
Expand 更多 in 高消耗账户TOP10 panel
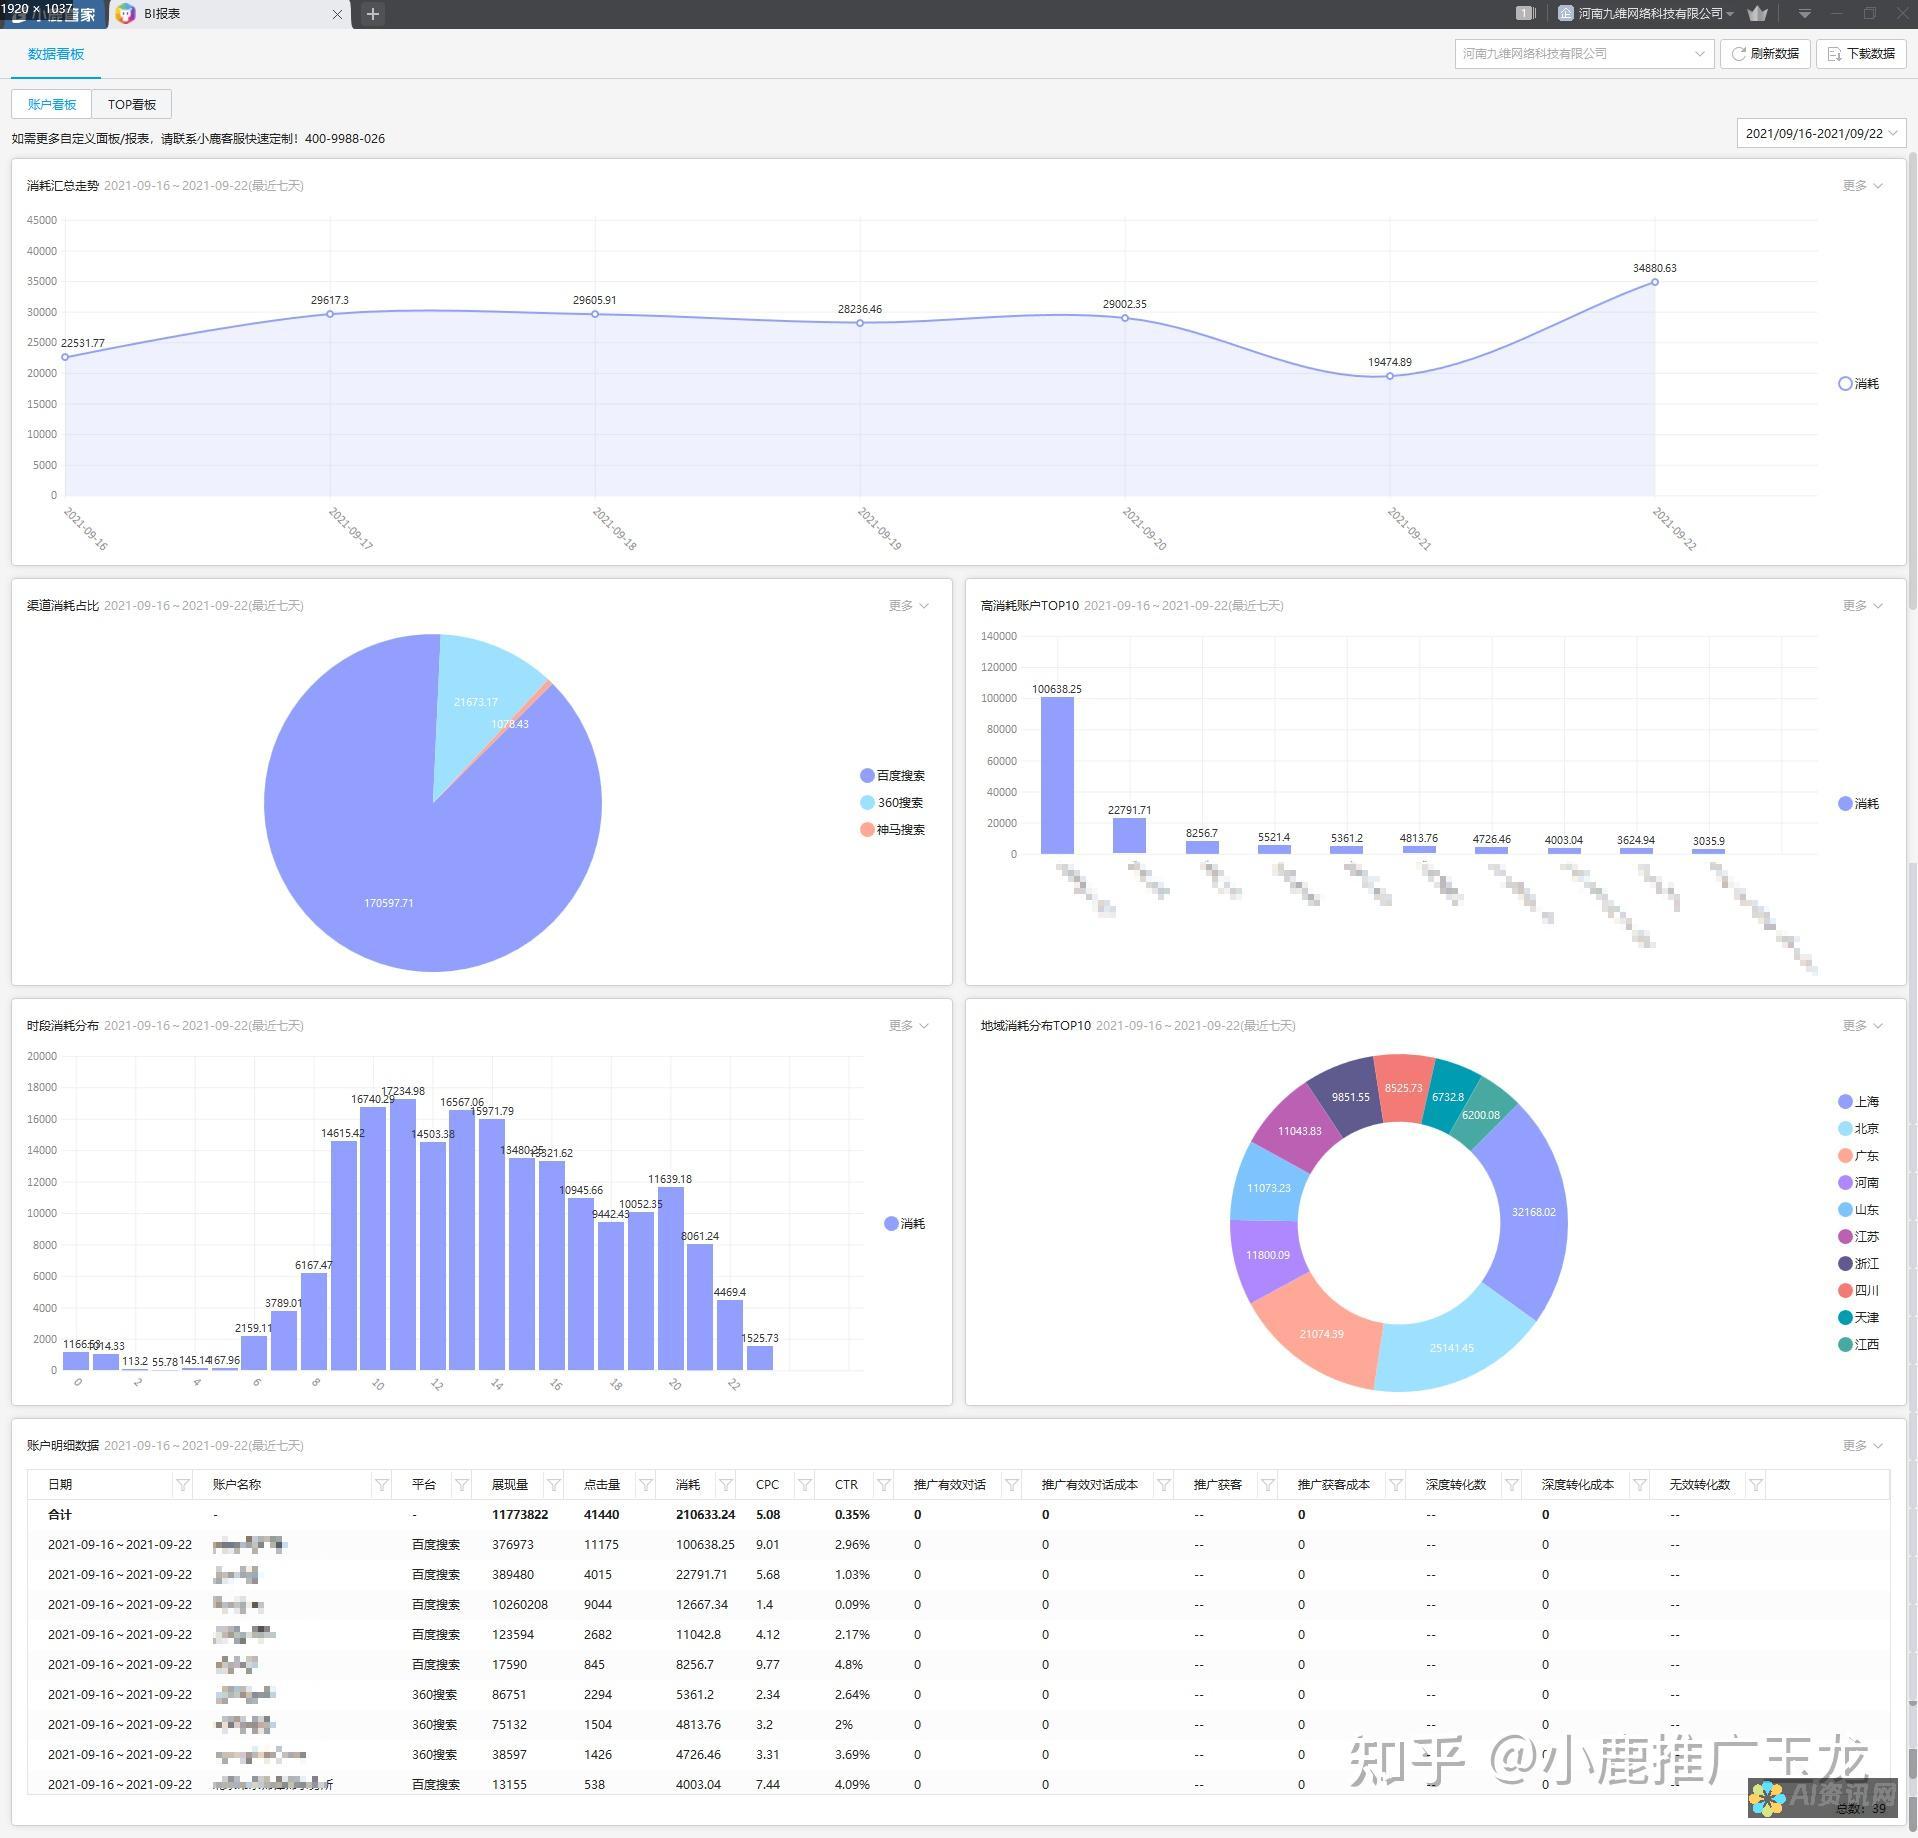(1863, 606)
